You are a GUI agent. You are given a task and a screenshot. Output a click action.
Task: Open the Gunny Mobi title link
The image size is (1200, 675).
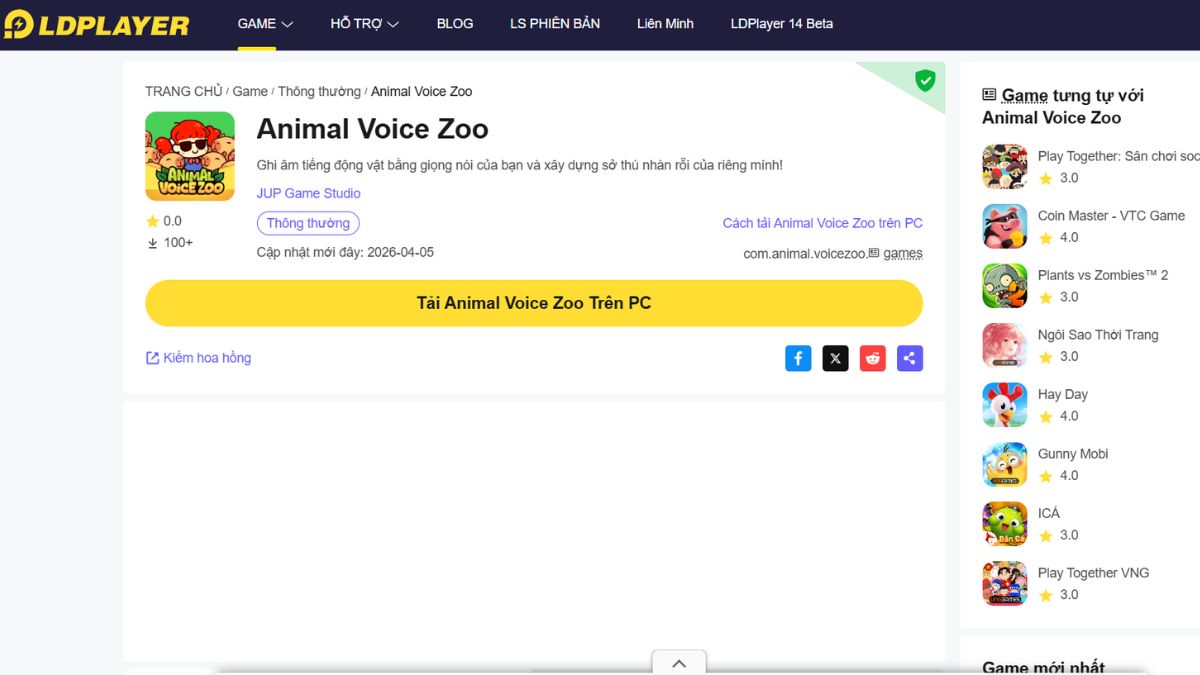click(1073, 454)
